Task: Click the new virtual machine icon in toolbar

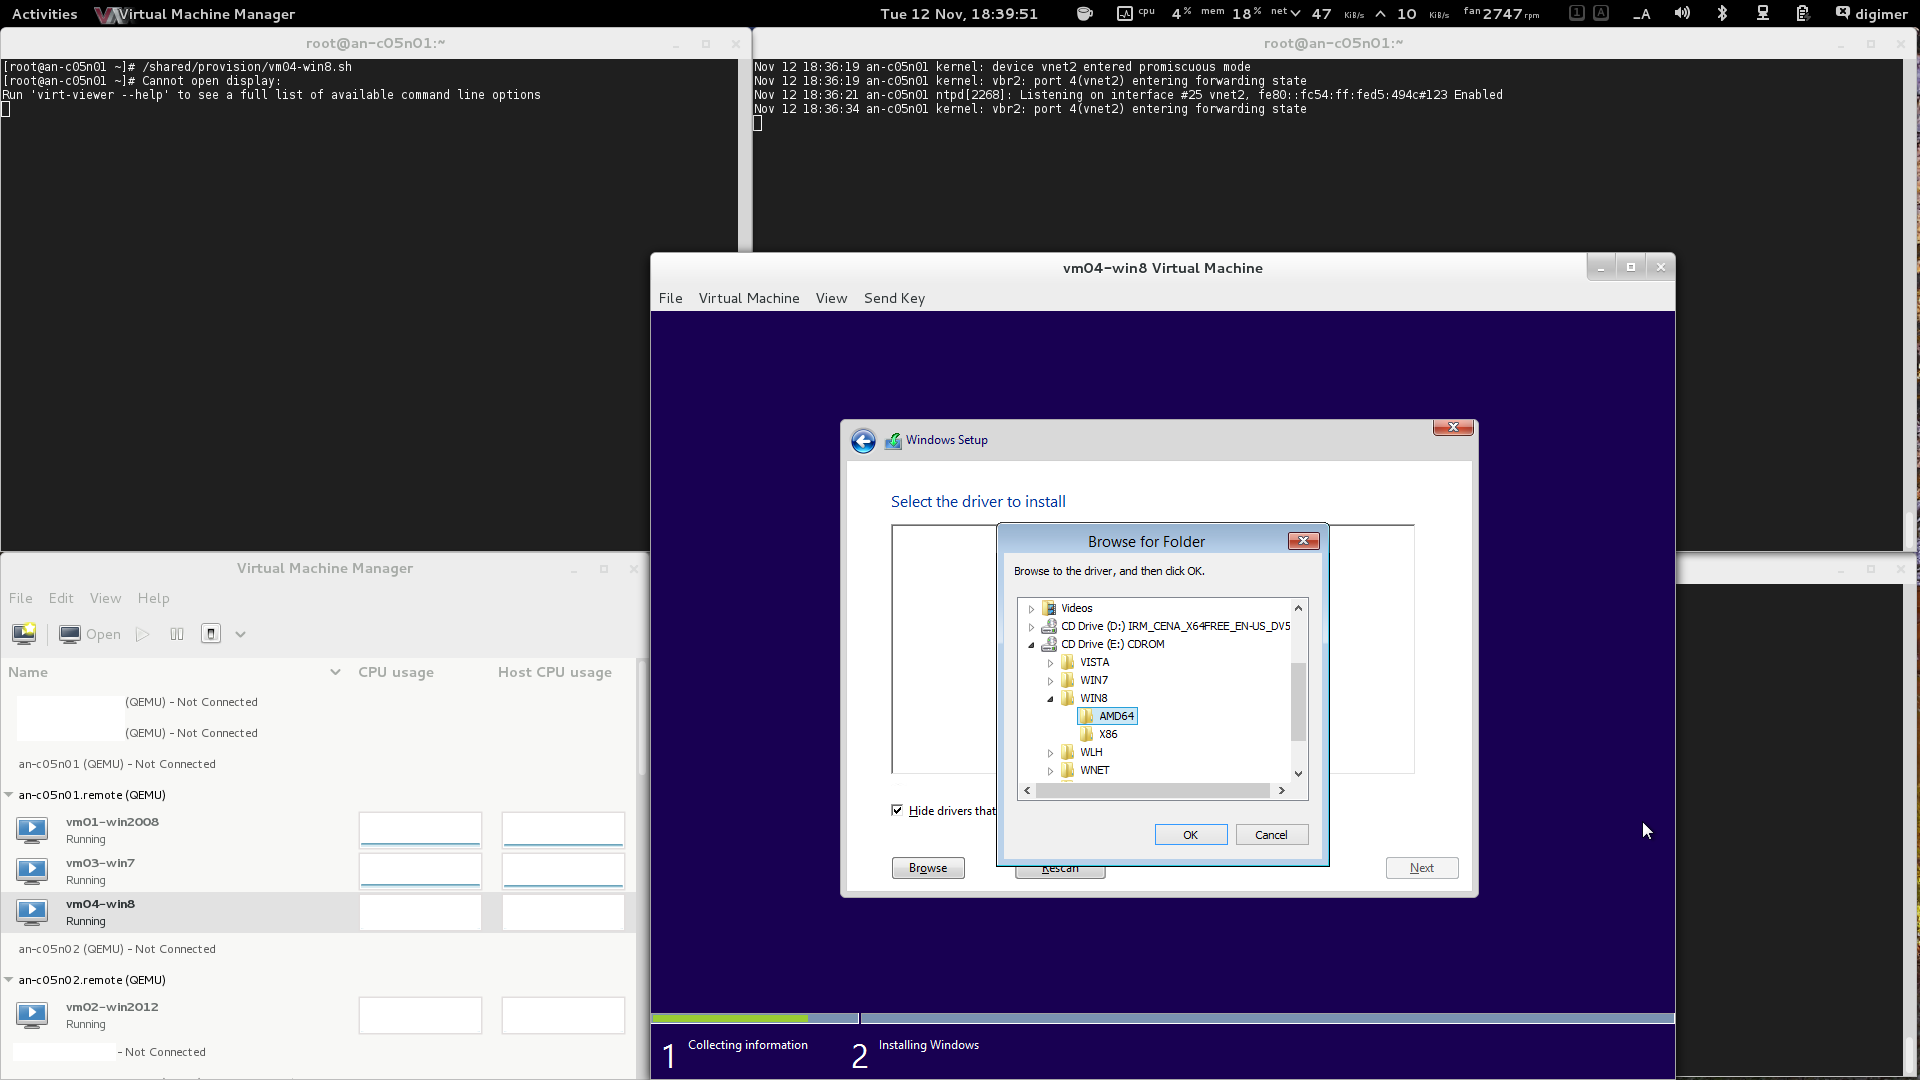Action: [24, 634]
